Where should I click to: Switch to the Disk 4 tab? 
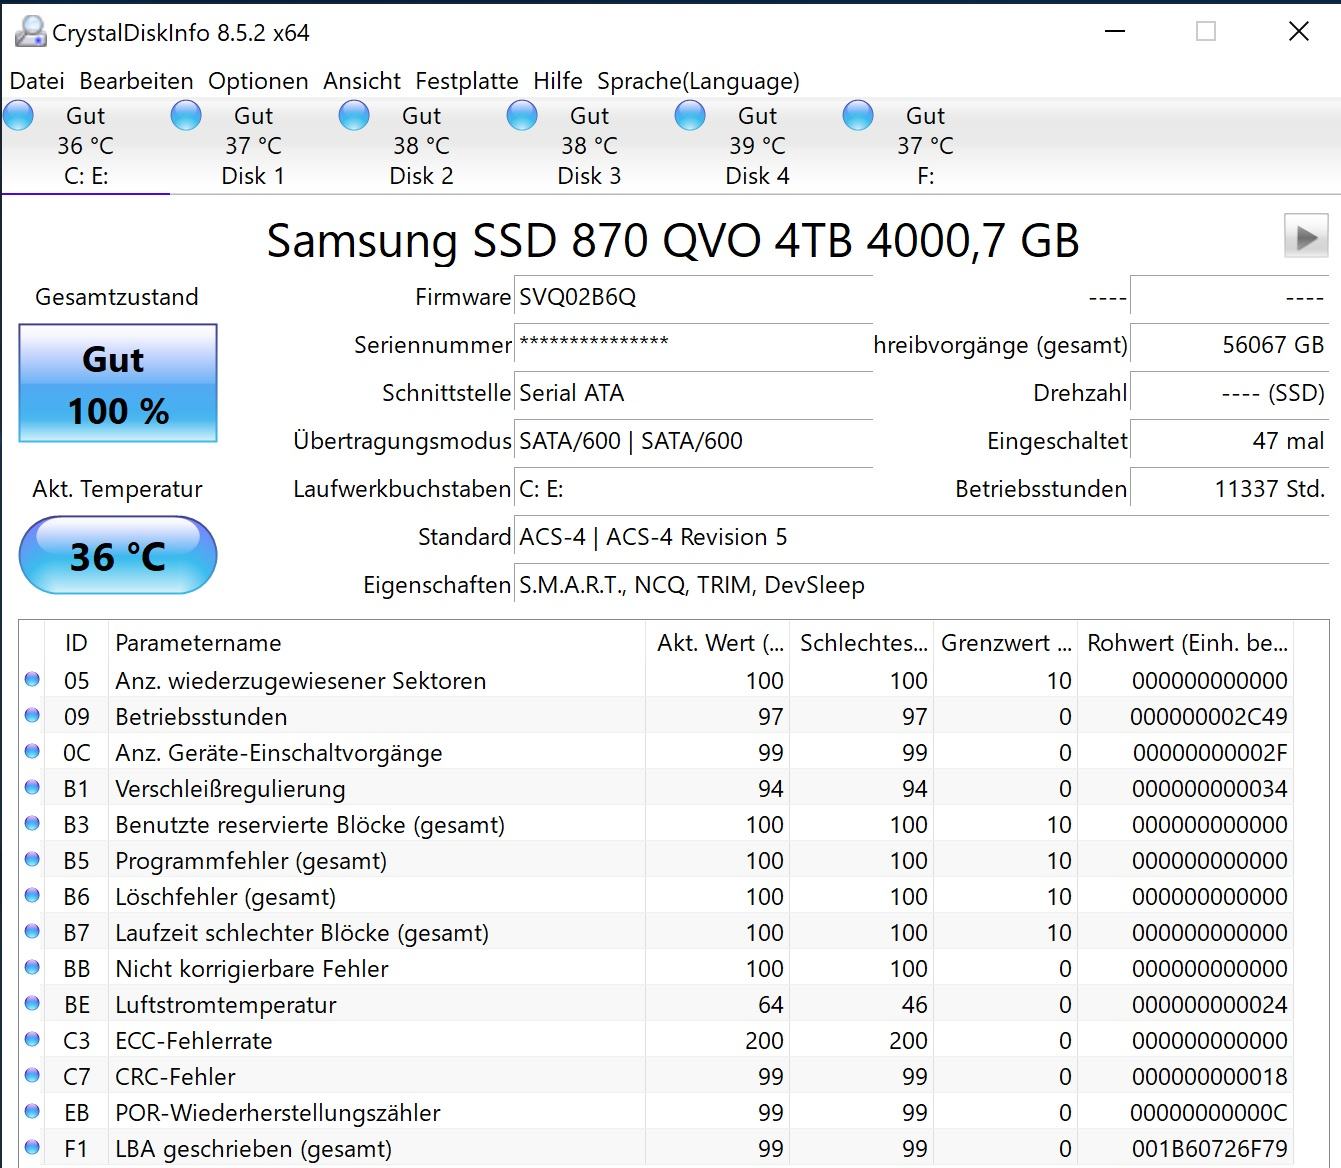click(758, 146)
